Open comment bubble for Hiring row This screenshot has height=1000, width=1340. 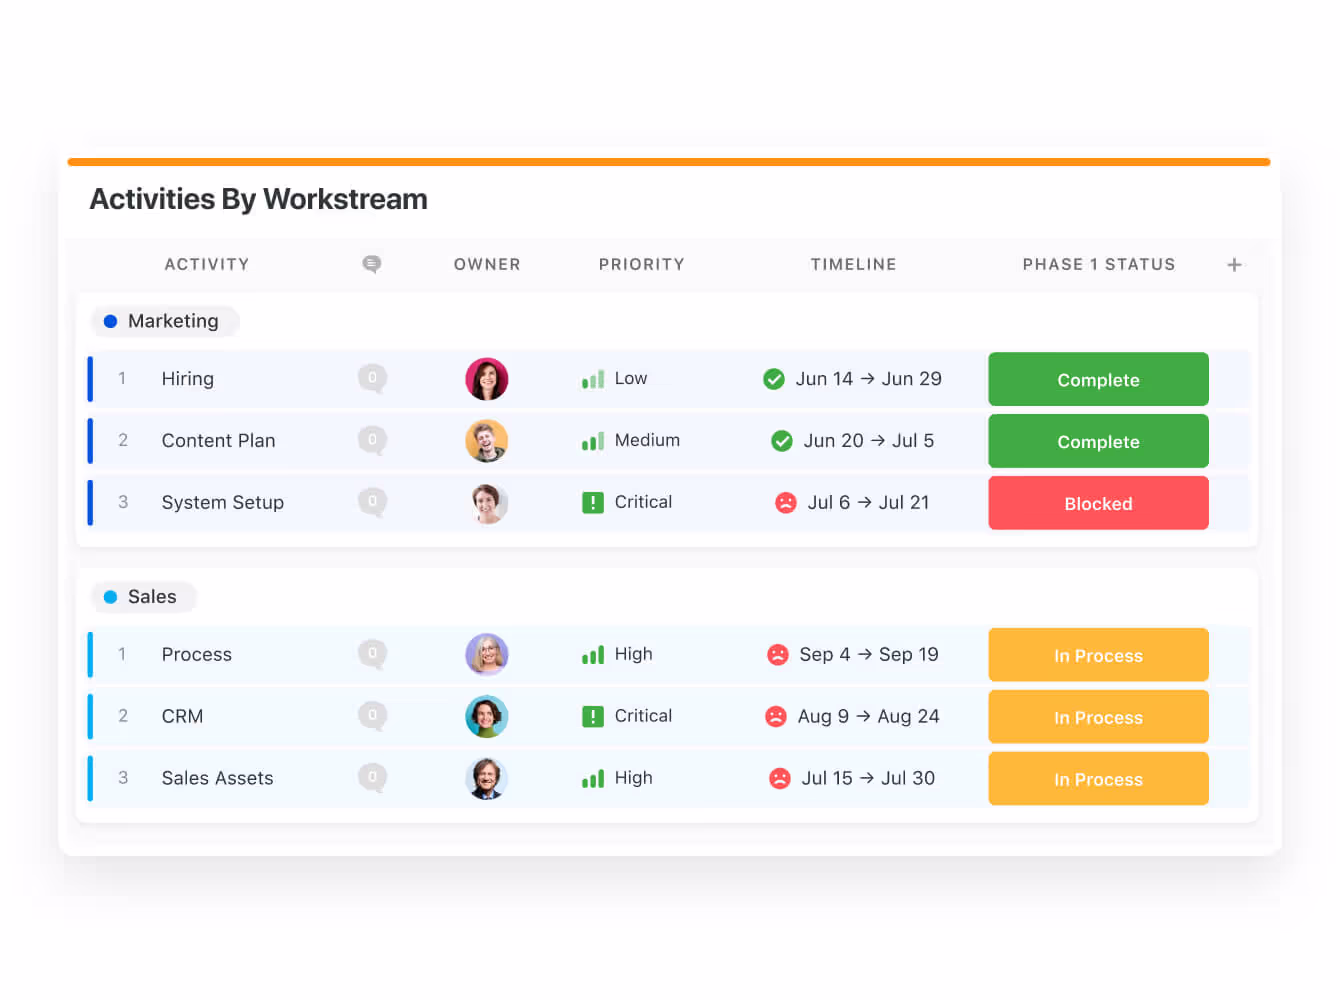click(372, 378)
